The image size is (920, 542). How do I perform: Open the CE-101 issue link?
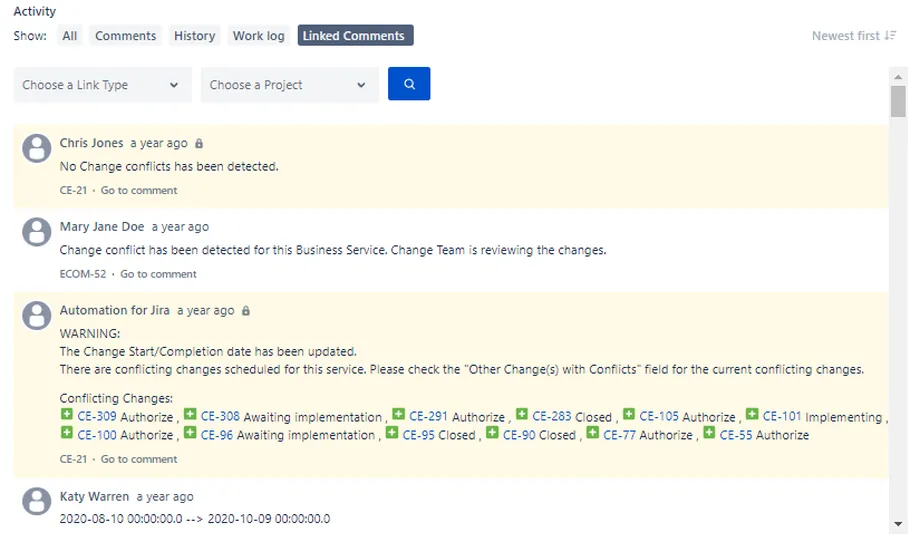coord(782,416)
